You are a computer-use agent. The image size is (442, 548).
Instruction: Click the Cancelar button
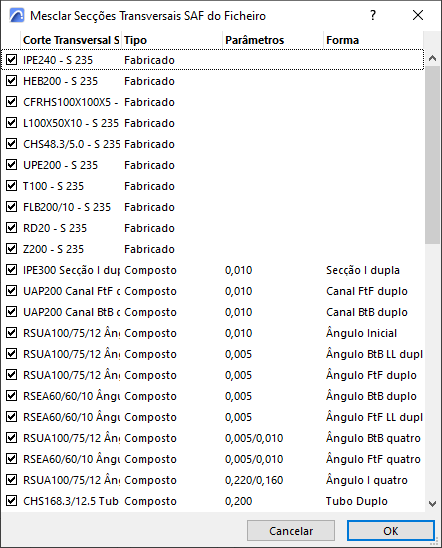pyautogui.click(x=291, y=531)
